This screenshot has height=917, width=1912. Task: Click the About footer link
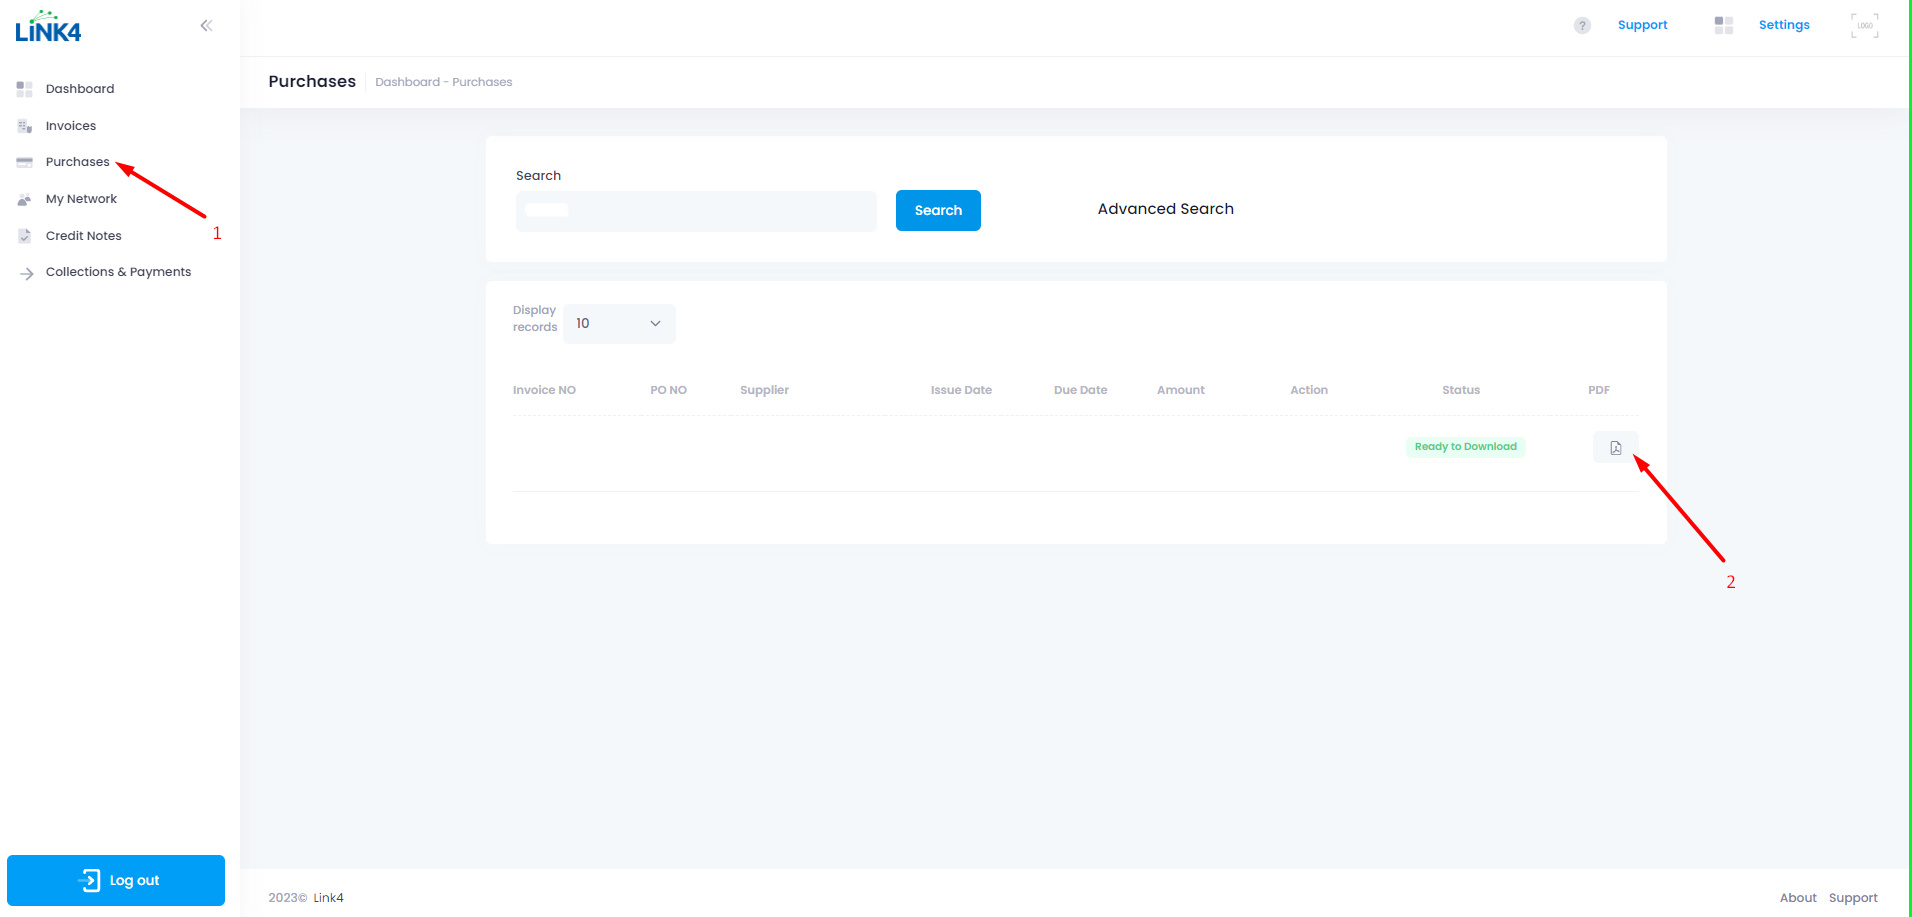1798,898
